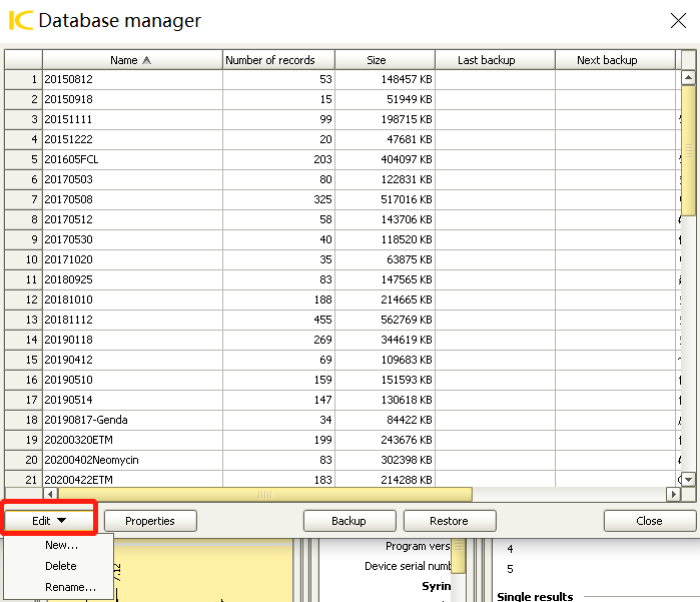The image size is (700, 602).
Task: Click the 84422 KB size cell
Action: 385,420
